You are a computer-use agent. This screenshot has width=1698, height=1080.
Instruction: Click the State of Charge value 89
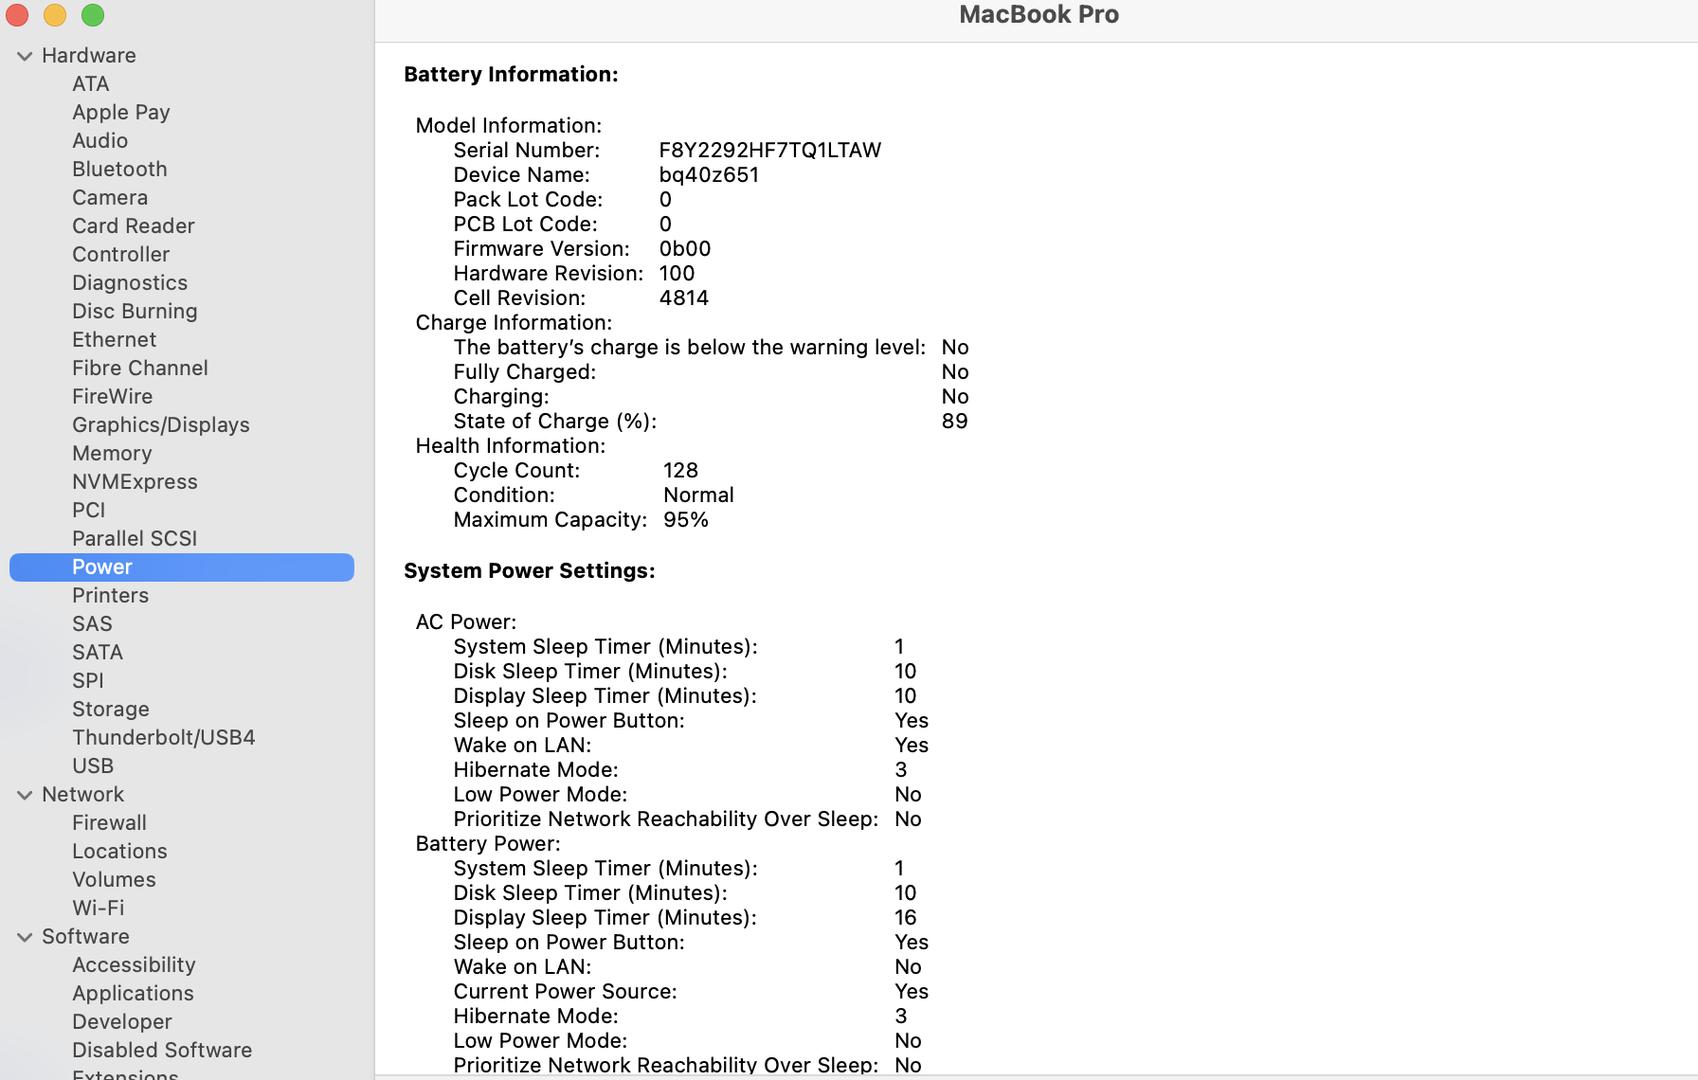click(955, 421)
